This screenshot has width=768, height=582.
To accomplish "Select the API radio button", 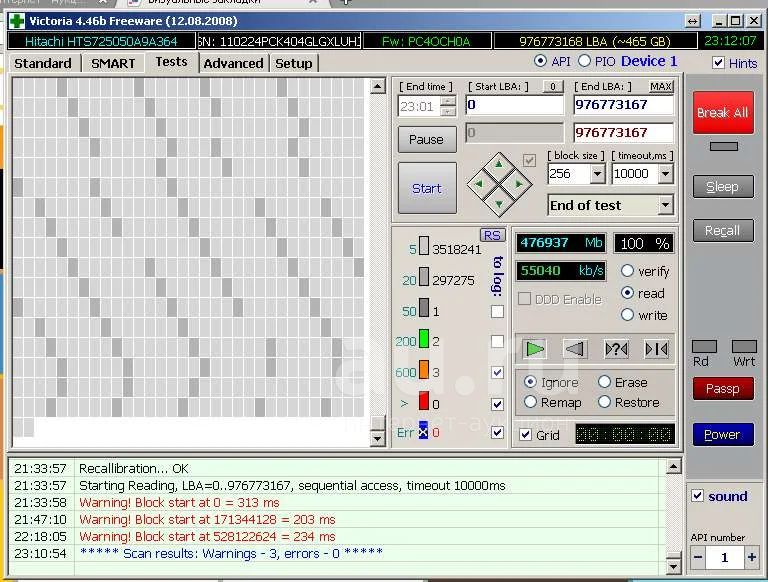I will [540, 61].
